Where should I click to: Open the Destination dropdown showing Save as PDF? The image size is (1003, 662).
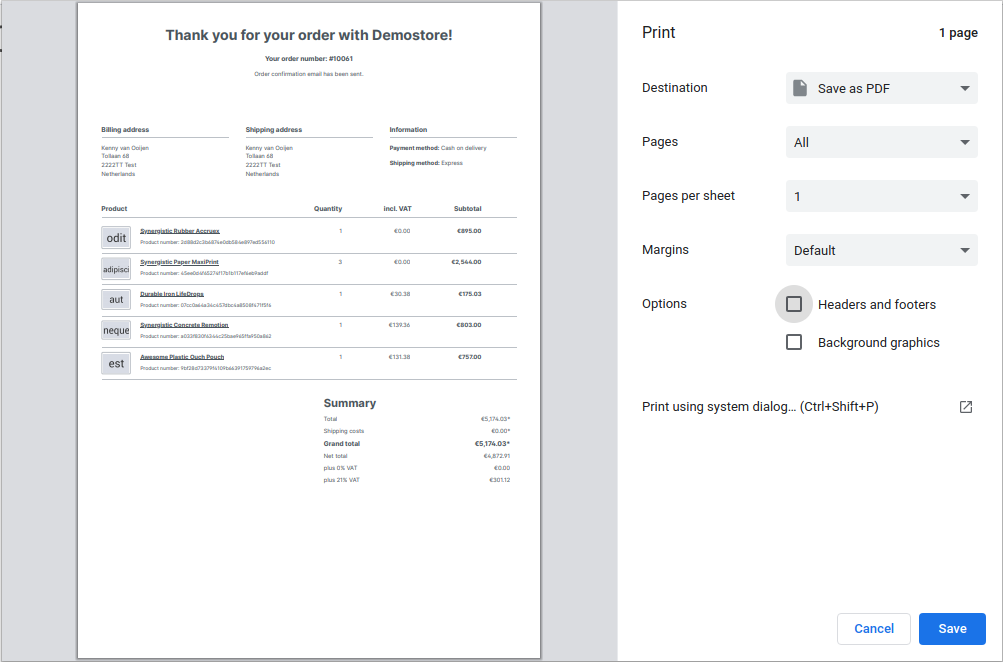pos(881,88)
